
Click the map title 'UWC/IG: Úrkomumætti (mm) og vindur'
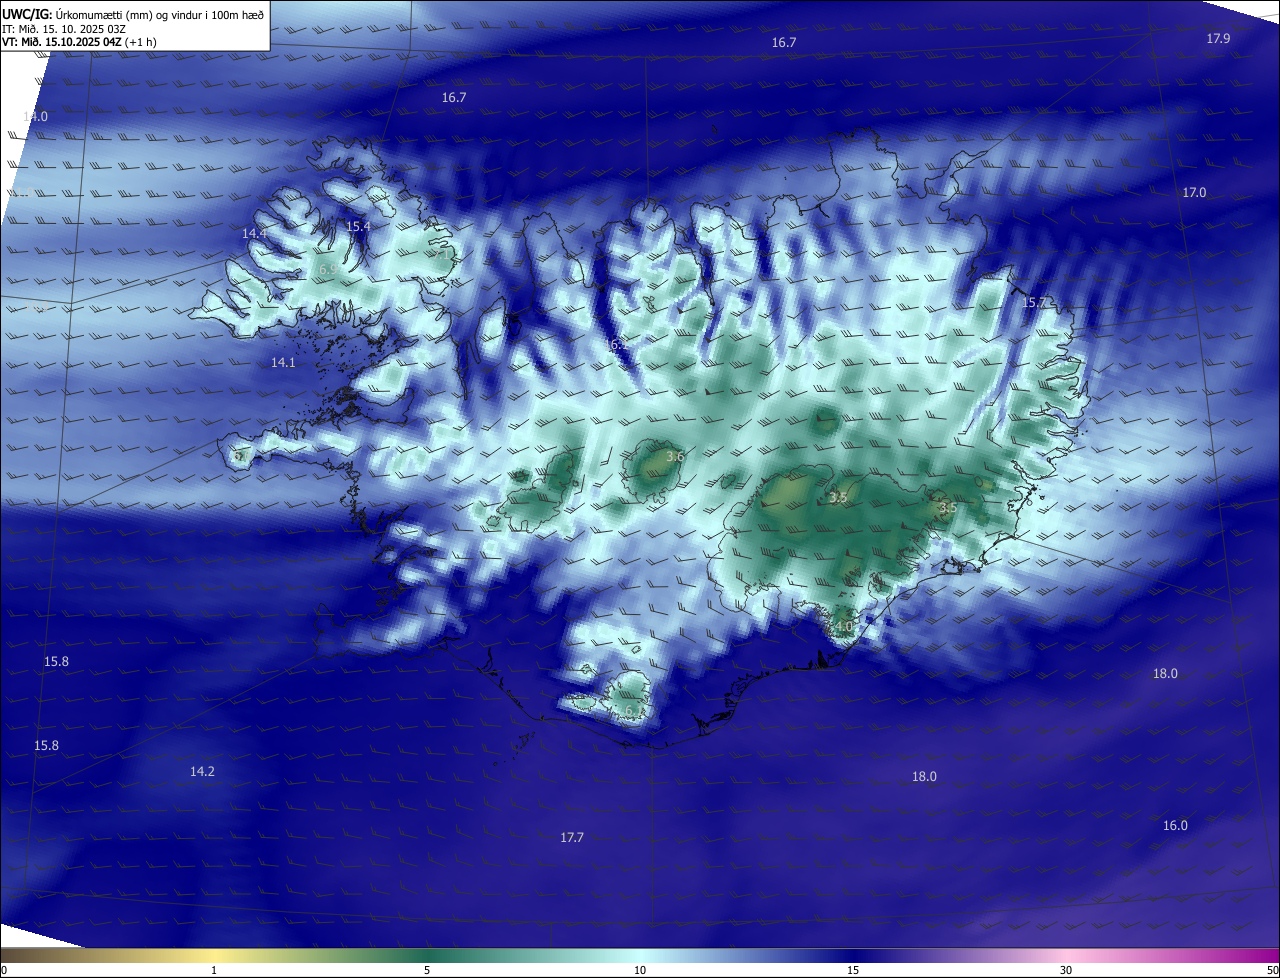click(133, 15)
